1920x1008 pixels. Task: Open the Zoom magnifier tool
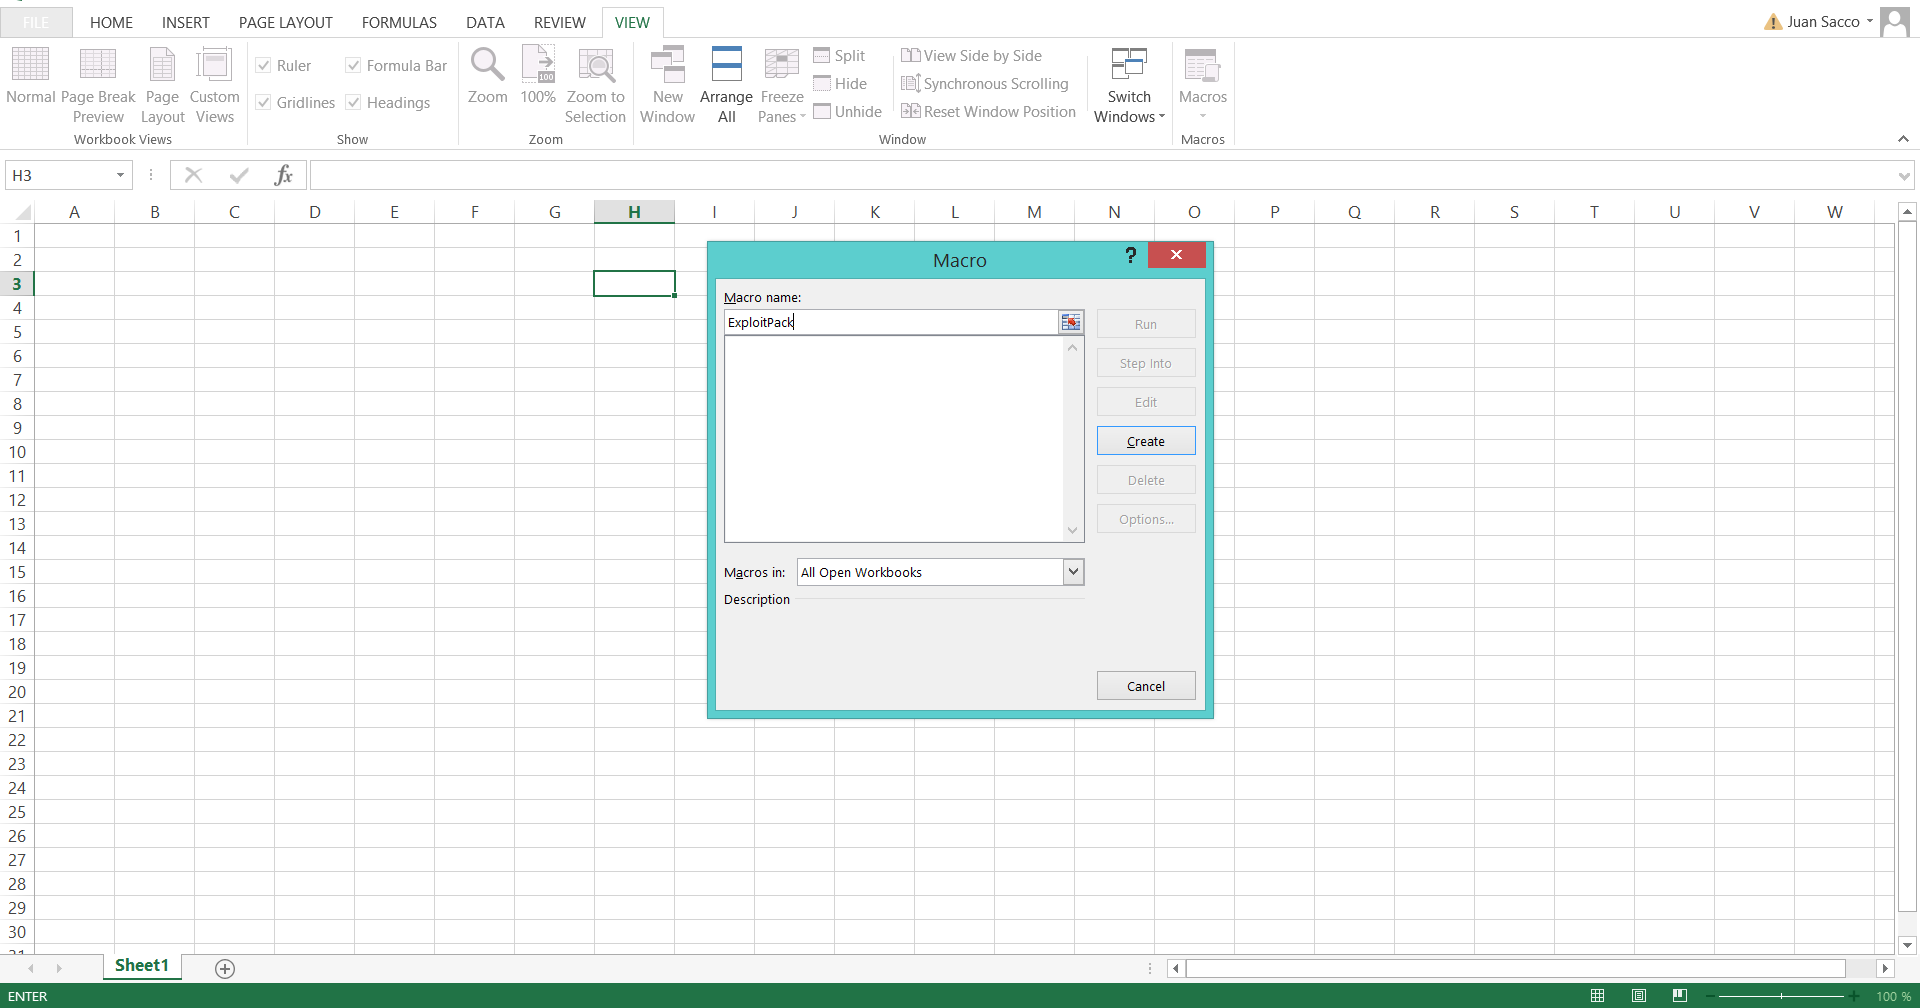487,65
